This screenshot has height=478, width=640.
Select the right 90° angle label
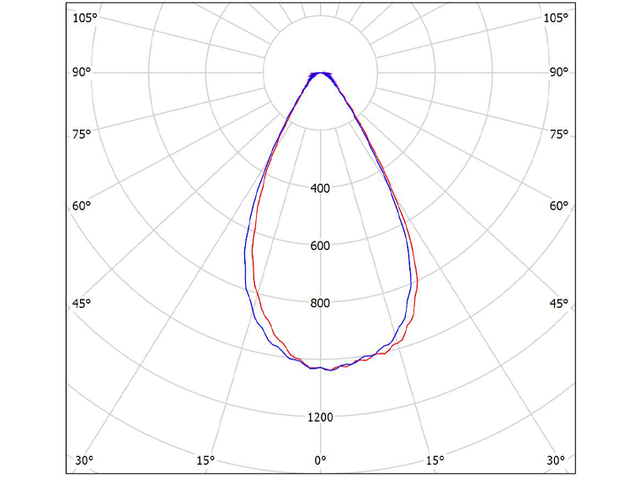(559, 73)
